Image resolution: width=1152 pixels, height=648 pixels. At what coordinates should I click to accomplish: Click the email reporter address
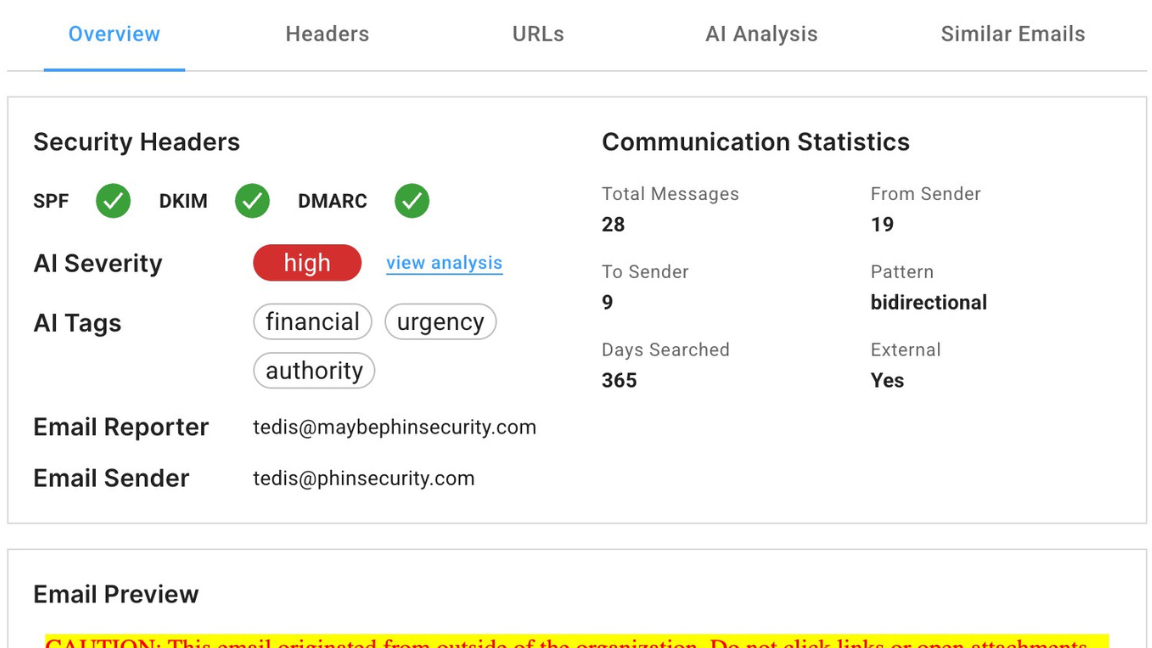[x=394, y=428]
